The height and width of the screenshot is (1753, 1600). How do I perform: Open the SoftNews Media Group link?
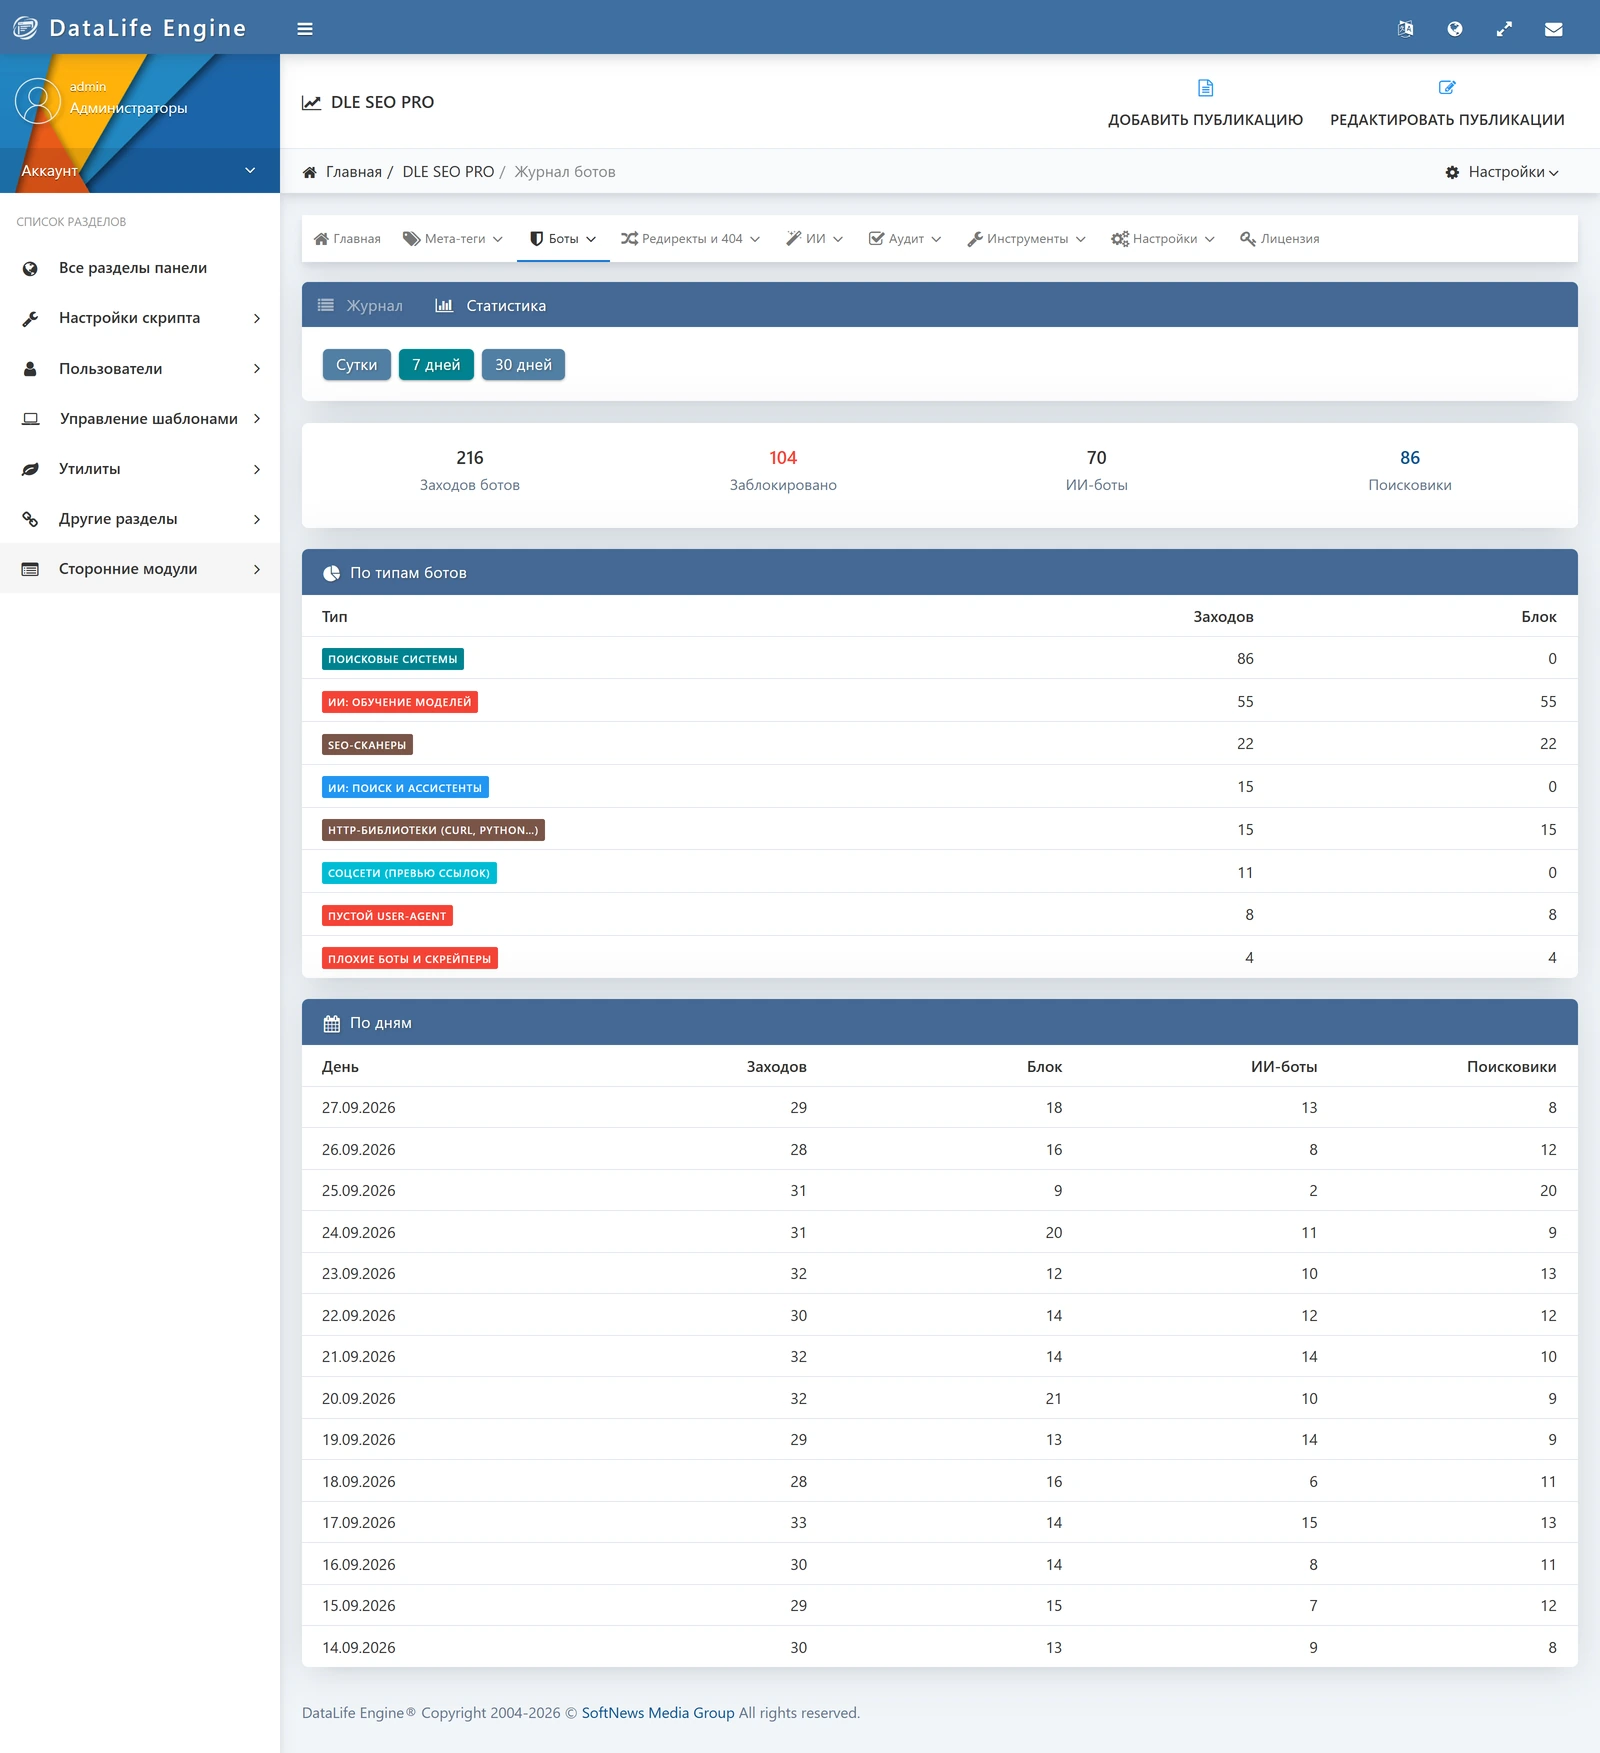[658, 1713]
